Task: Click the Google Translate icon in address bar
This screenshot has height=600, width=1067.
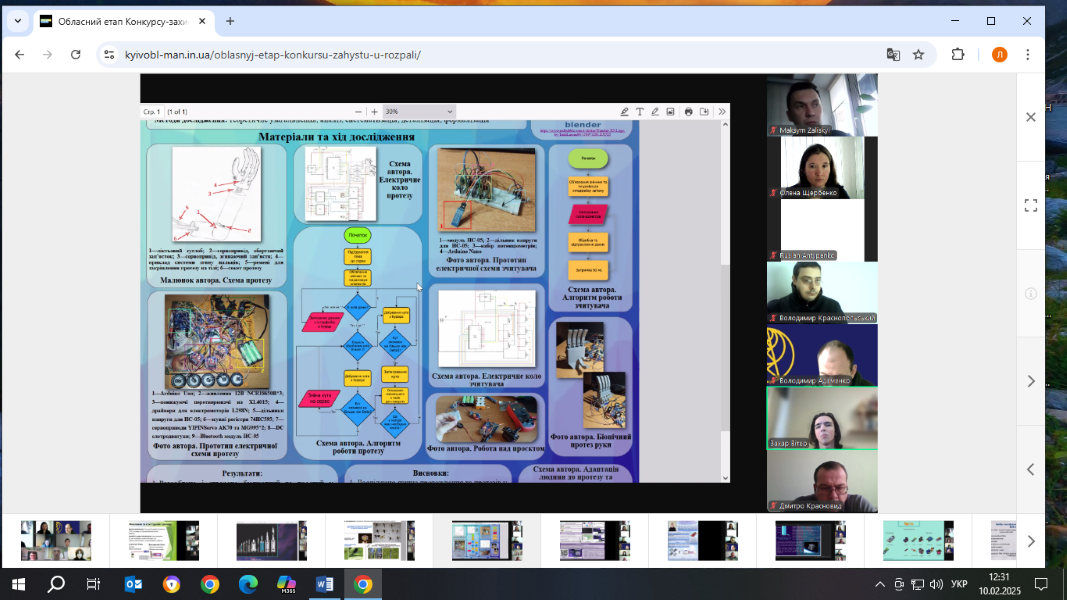Action: (893, 55)
